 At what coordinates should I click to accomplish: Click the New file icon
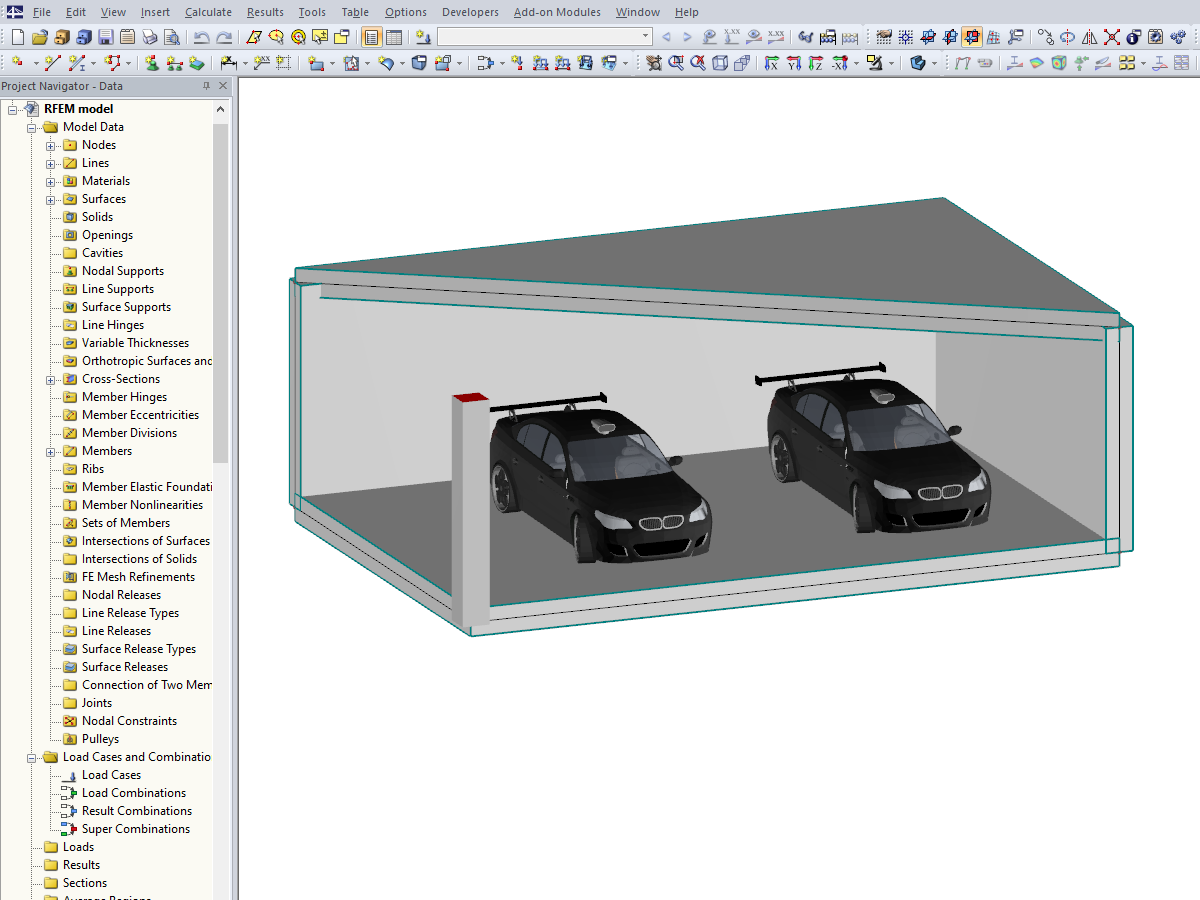click(17, 37)
